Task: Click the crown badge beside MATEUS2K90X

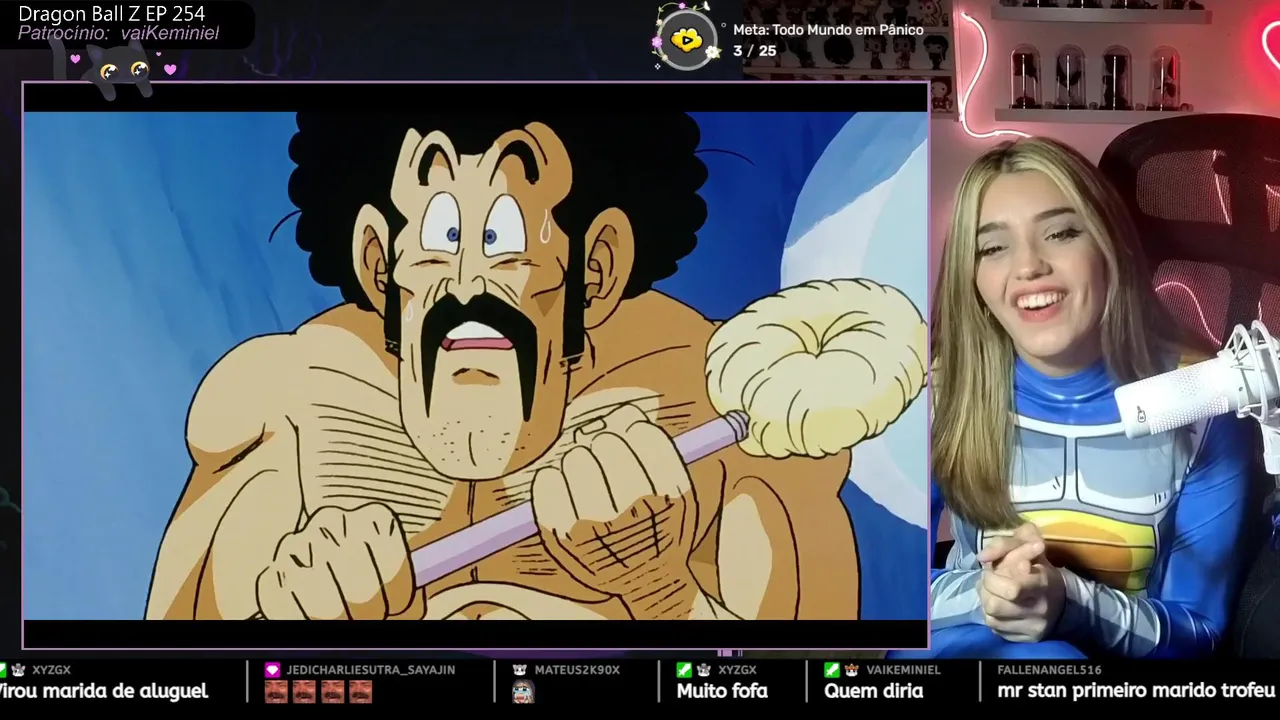Action: tap(520, 670)
